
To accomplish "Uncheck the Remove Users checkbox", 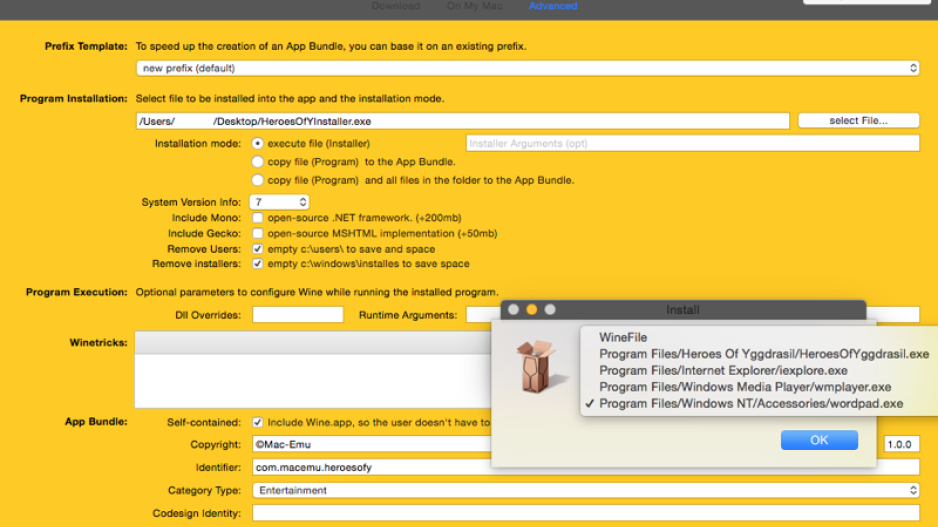I will tap(258, 249).
